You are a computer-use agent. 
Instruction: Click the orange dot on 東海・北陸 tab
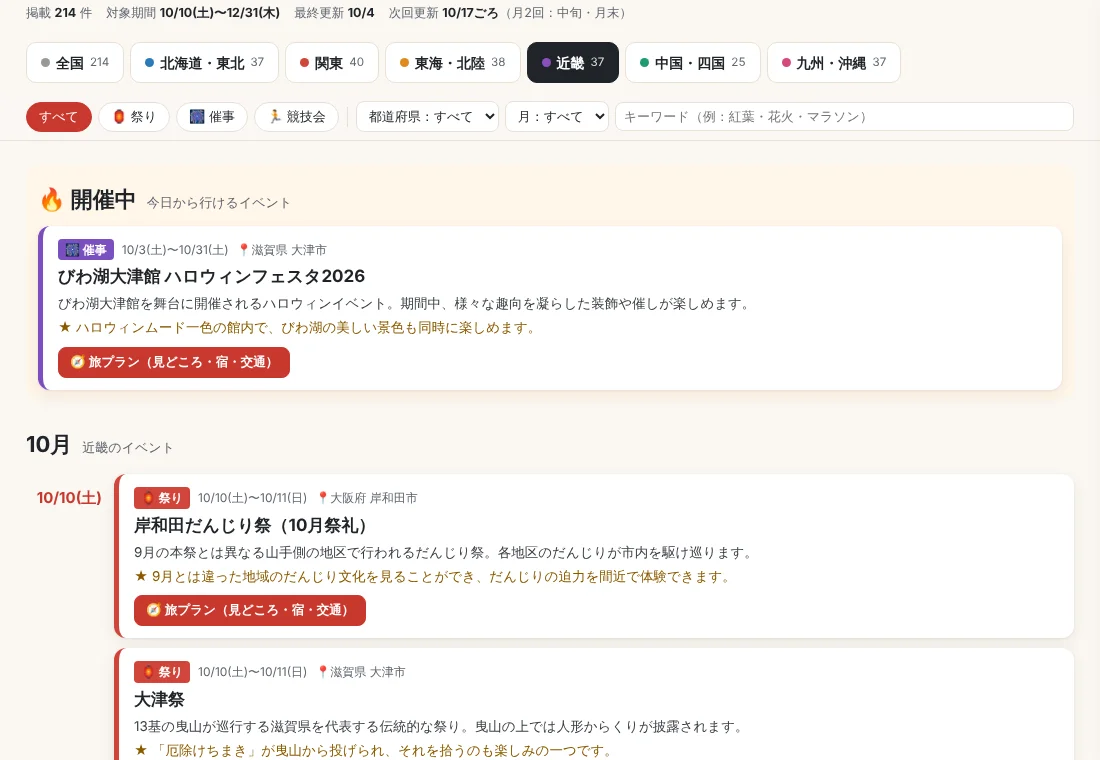(x=404, y=63)
